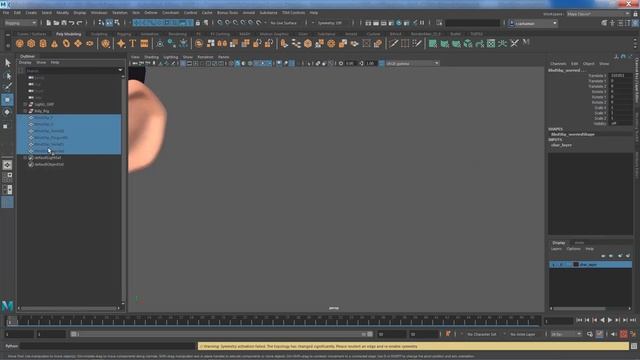
Task: Expand the Lights_GRP node in Outliner
Action: tap(25, 104)
